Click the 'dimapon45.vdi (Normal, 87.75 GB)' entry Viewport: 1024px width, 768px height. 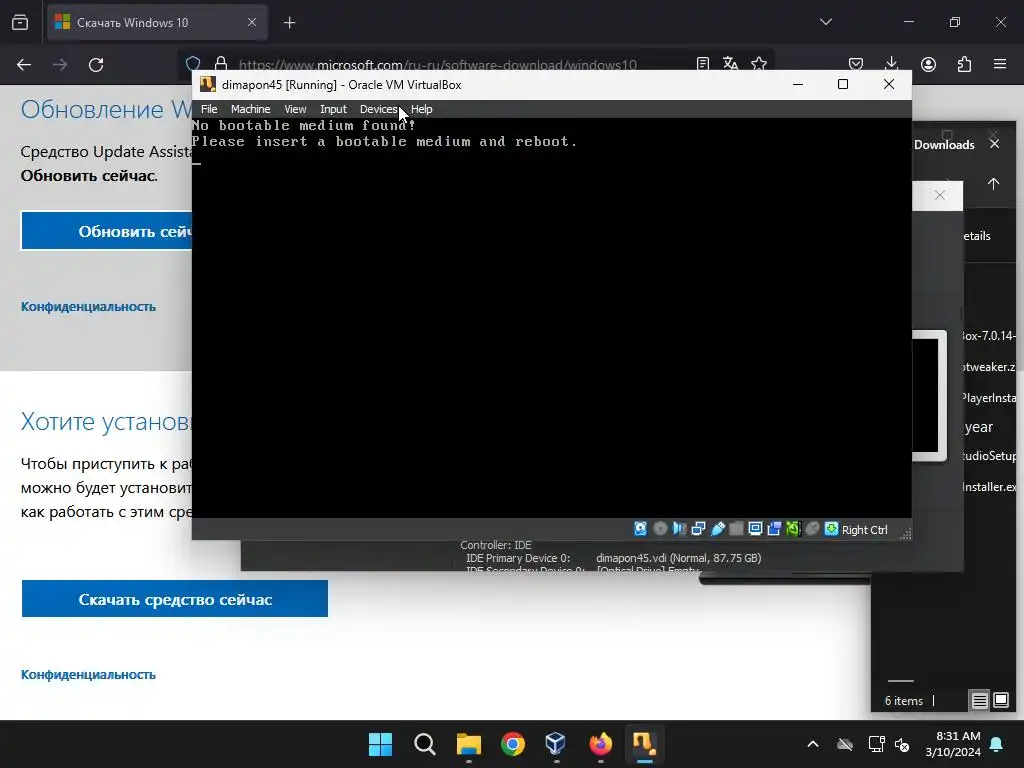(679, 558)
